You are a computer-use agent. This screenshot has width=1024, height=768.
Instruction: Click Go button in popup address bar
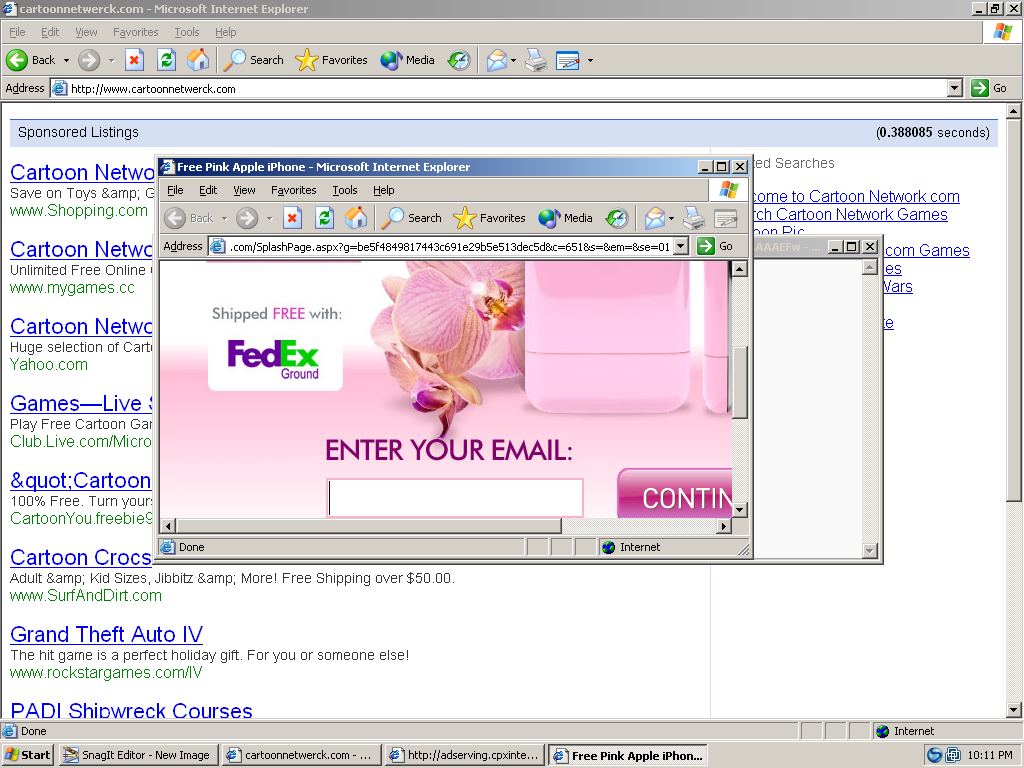tap(715, 246)
